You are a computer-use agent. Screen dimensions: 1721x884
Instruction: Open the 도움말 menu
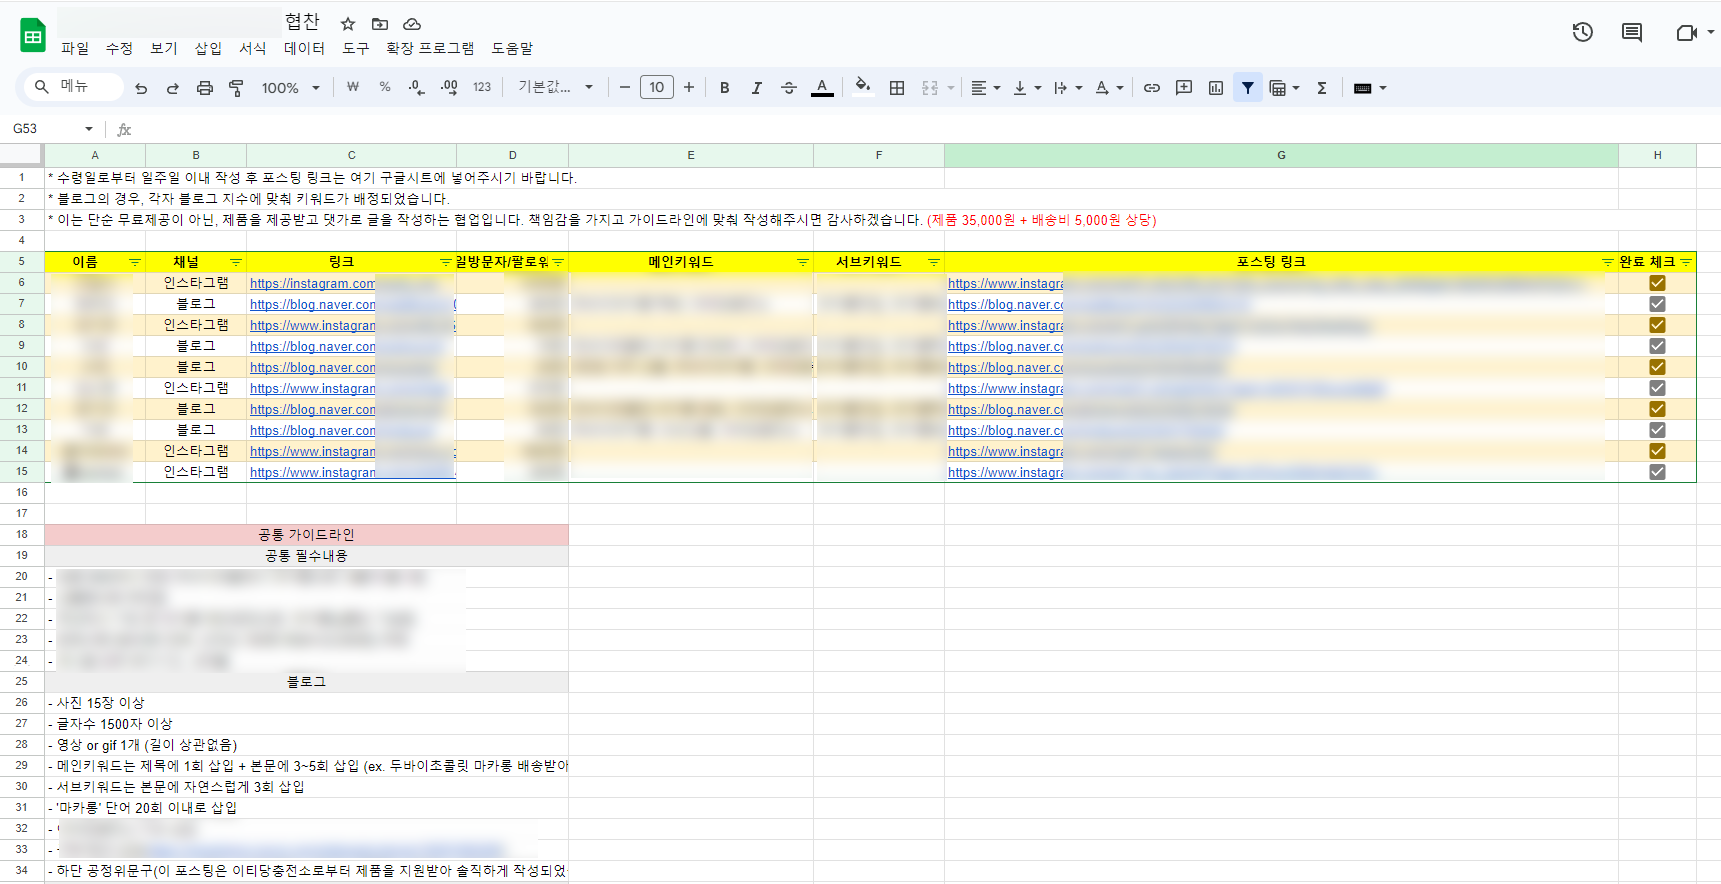pos(512,48)
